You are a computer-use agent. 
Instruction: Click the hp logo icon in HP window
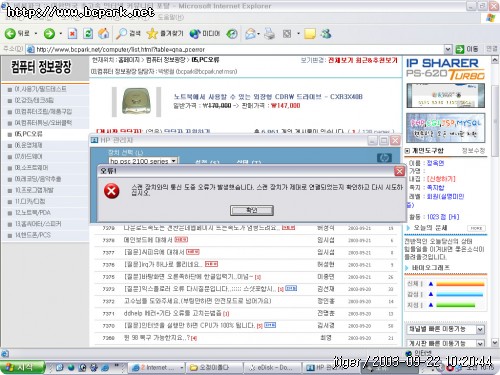click(x=384, y=158)
